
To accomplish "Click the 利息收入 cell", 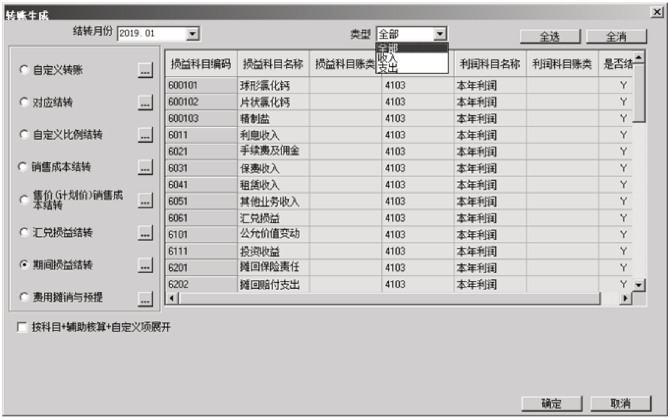I will [273, 135].
